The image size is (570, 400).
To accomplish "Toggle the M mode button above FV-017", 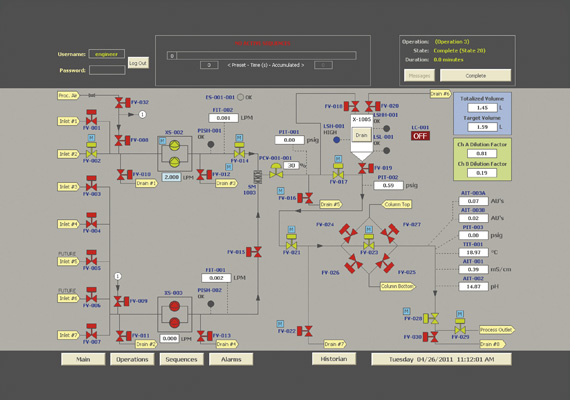I will (338, 159).
